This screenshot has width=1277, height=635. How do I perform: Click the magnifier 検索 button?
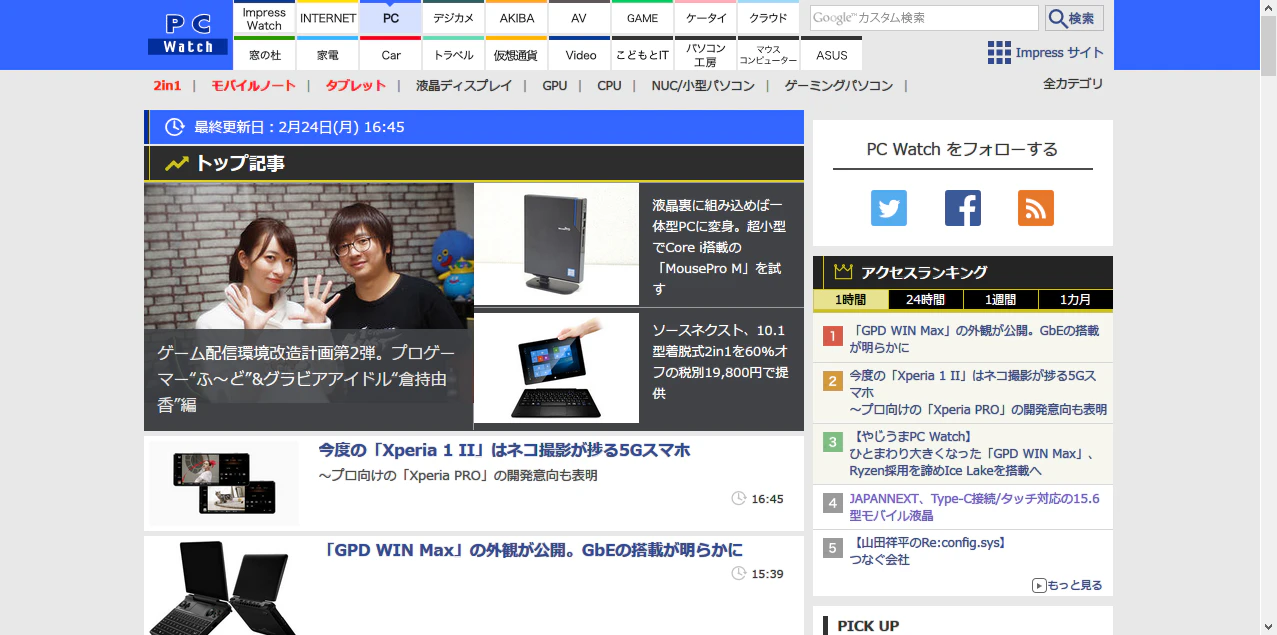1075,18
